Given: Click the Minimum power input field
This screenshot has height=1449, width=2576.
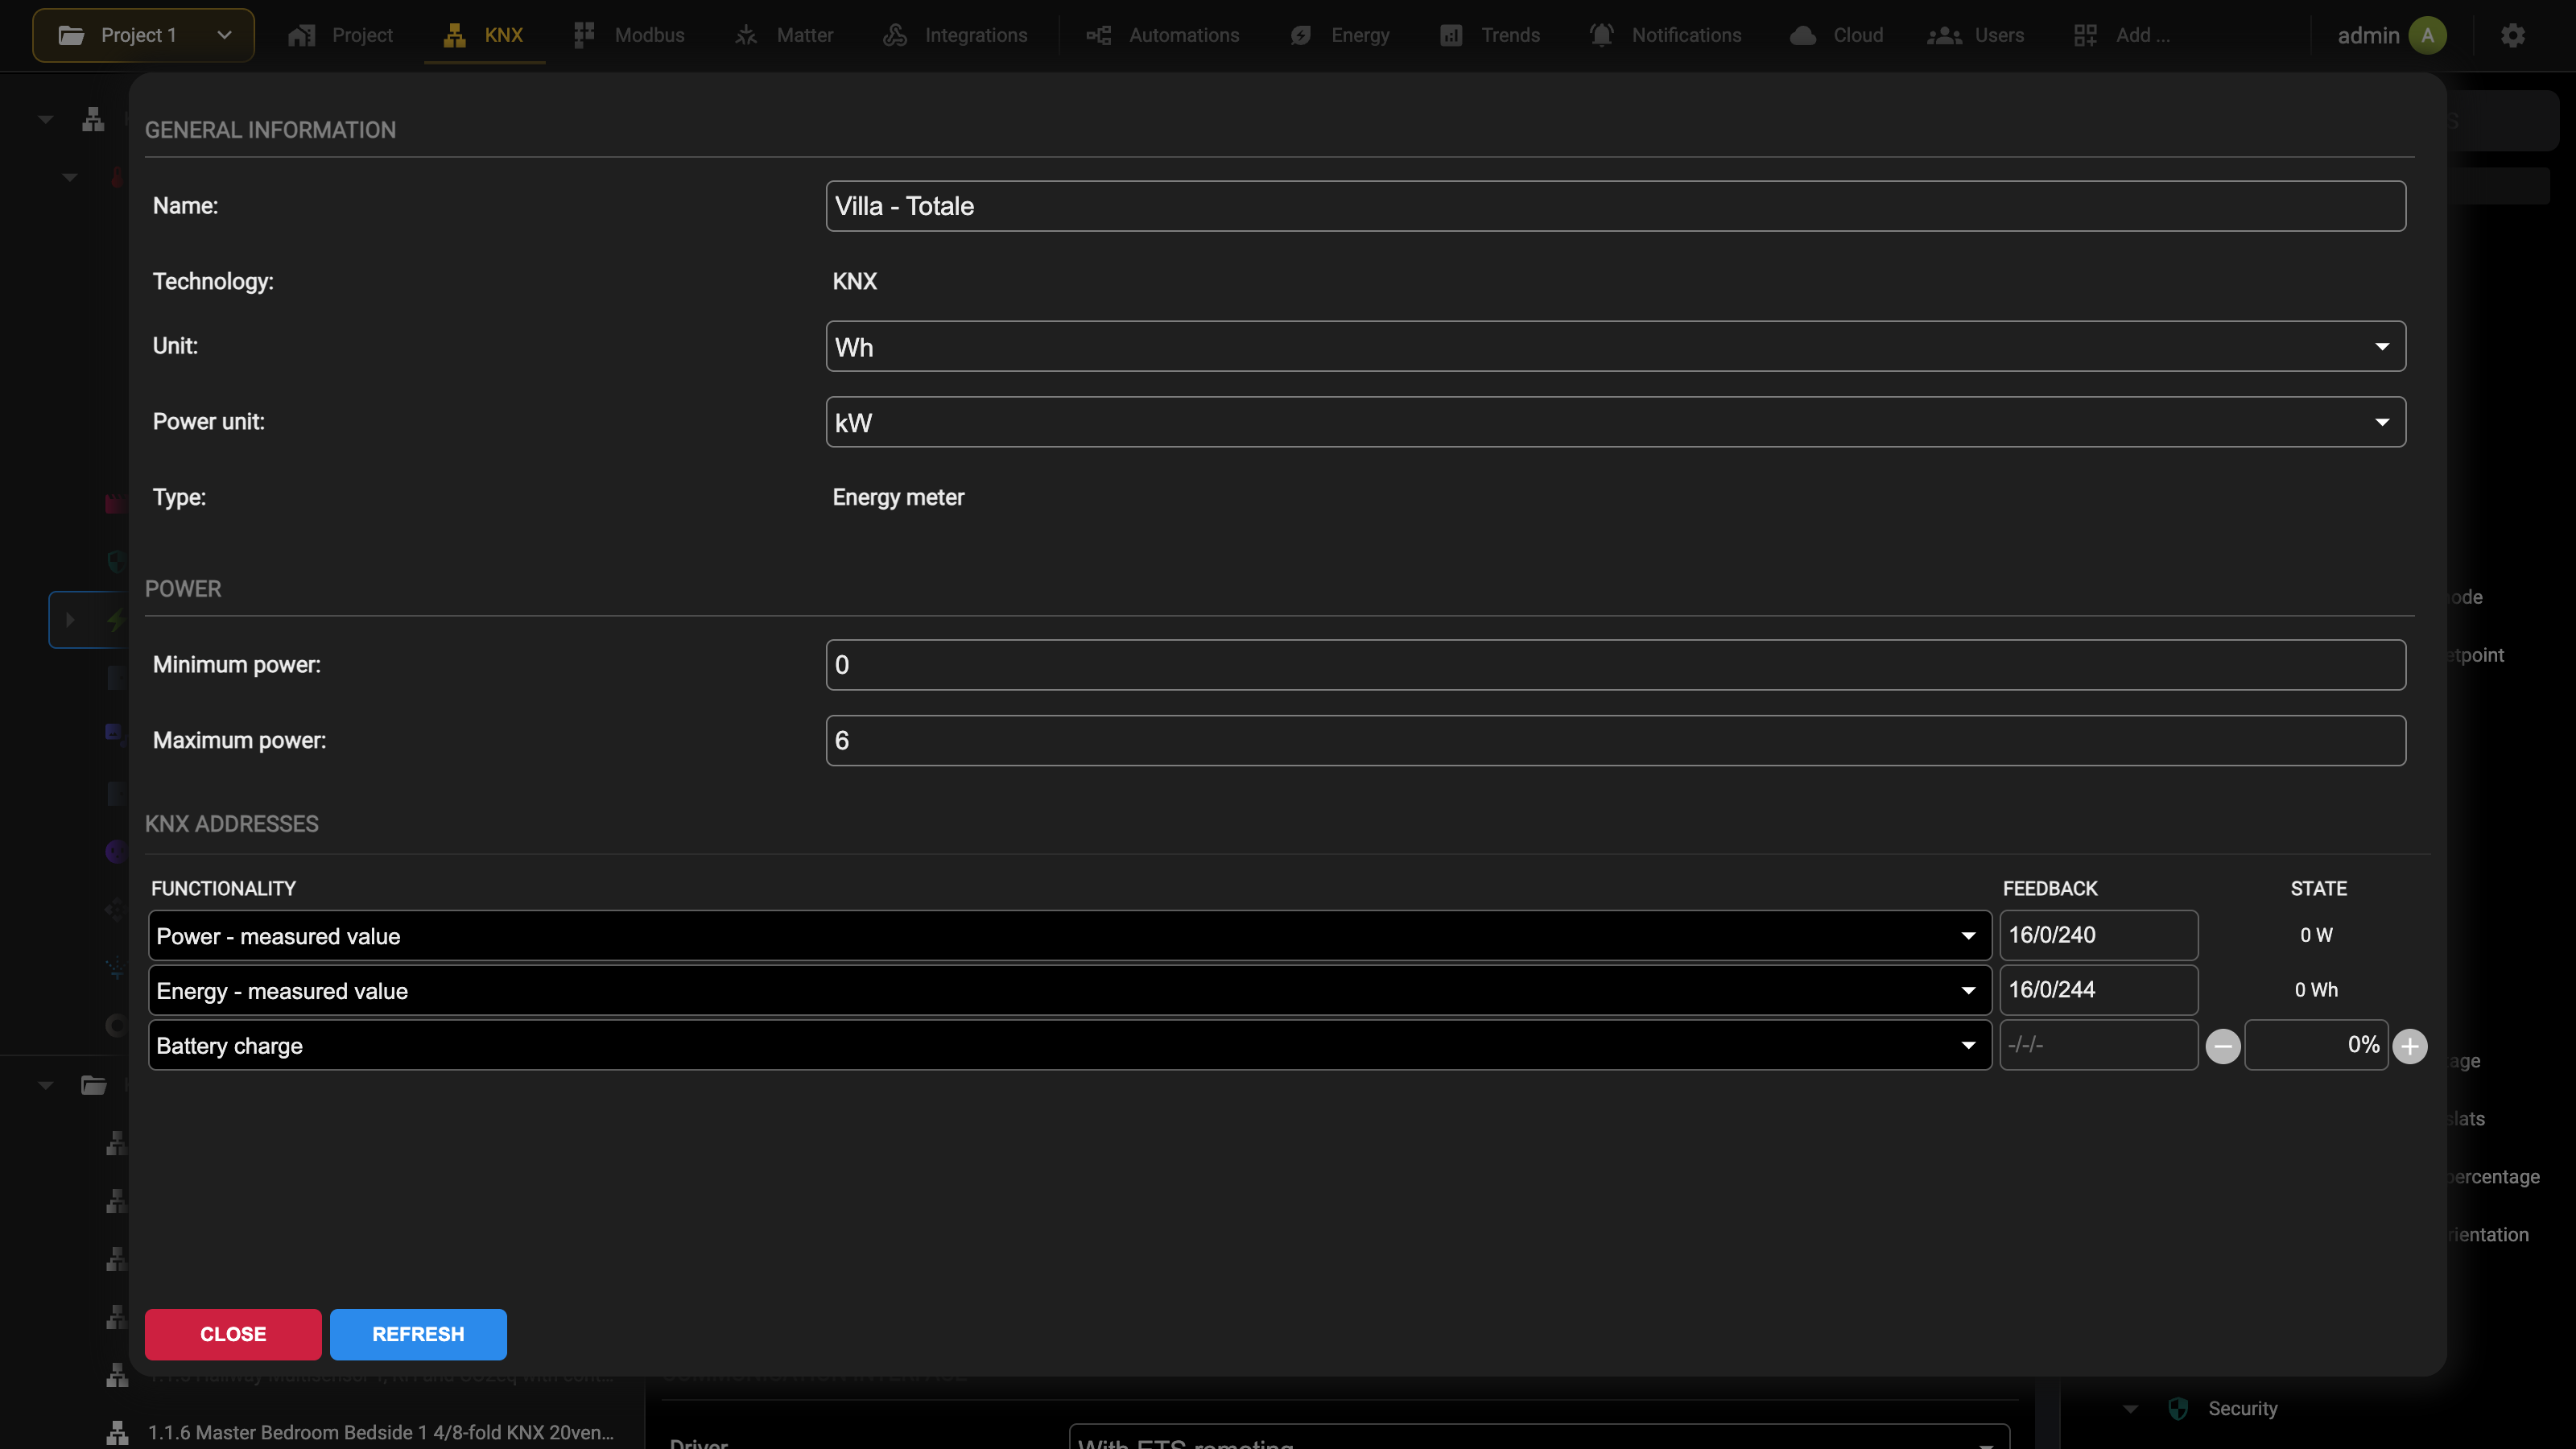Looking at the screenshot, I should [1615, 665].
